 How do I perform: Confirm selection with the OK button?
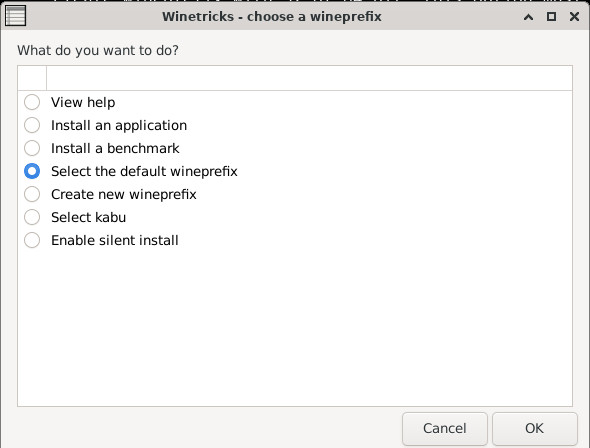point(535,428)
